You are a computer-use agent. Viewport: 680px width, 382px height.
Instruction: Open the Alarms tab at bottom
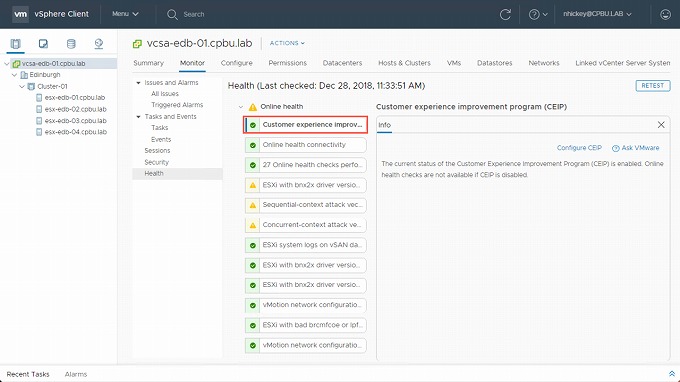pyautogui.click(x=76, y=374)
